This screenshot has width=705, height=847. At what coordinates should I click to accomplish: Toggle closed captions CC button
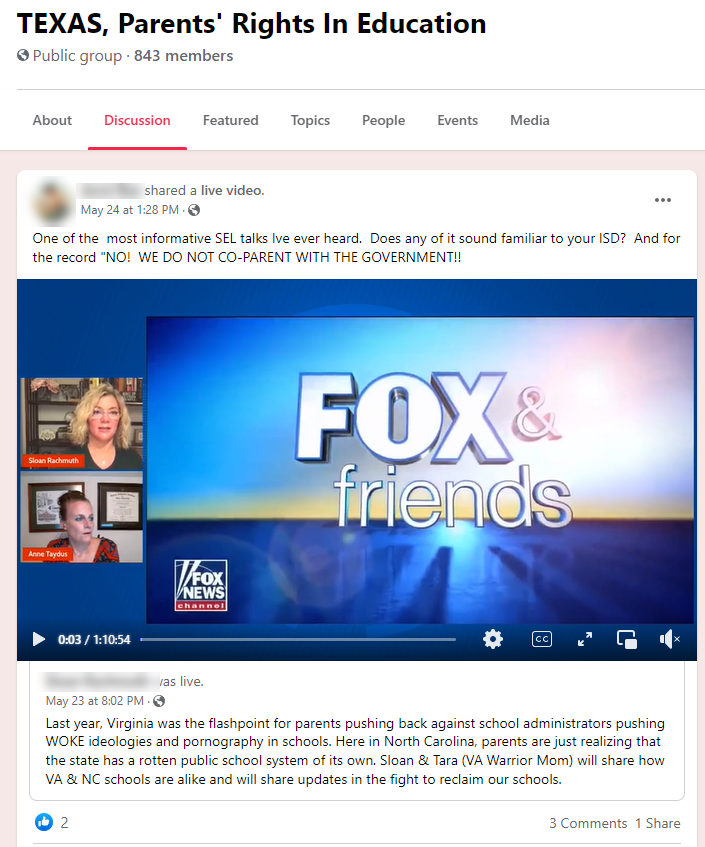point(542,640)
